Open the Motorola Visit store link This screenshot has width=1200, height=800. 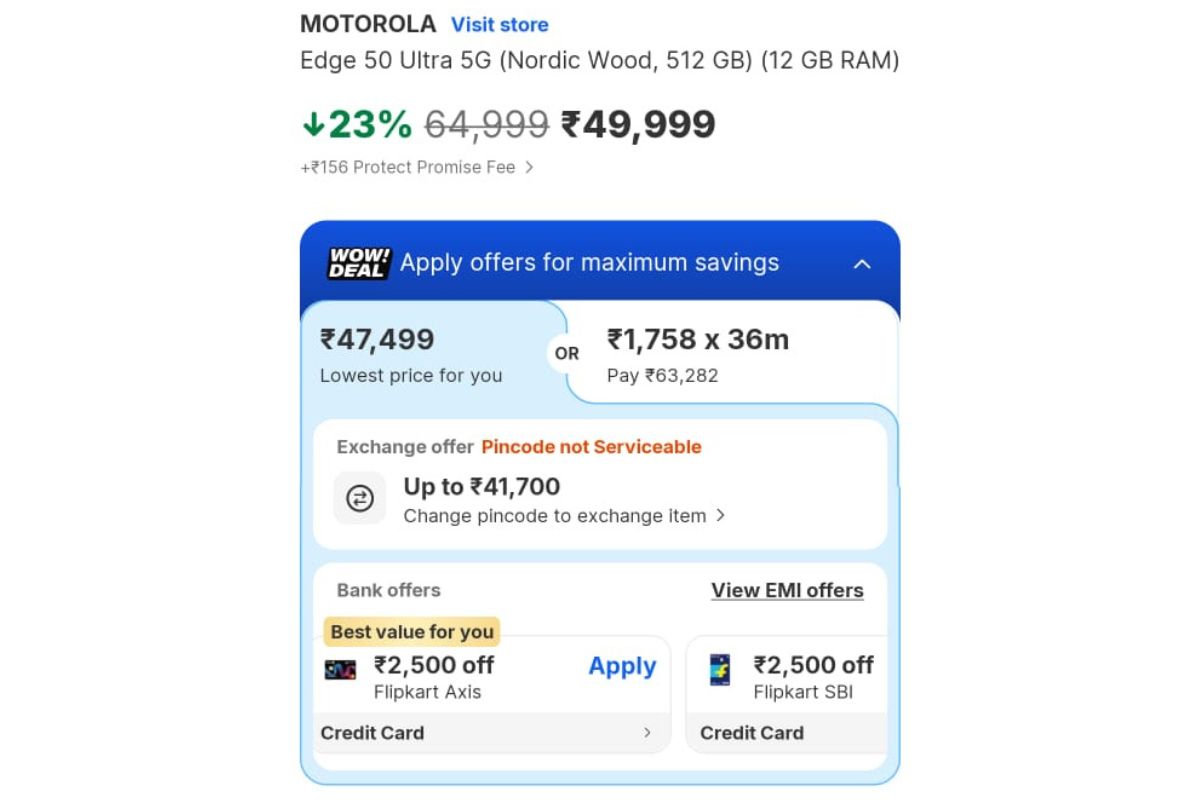point(499,24)
